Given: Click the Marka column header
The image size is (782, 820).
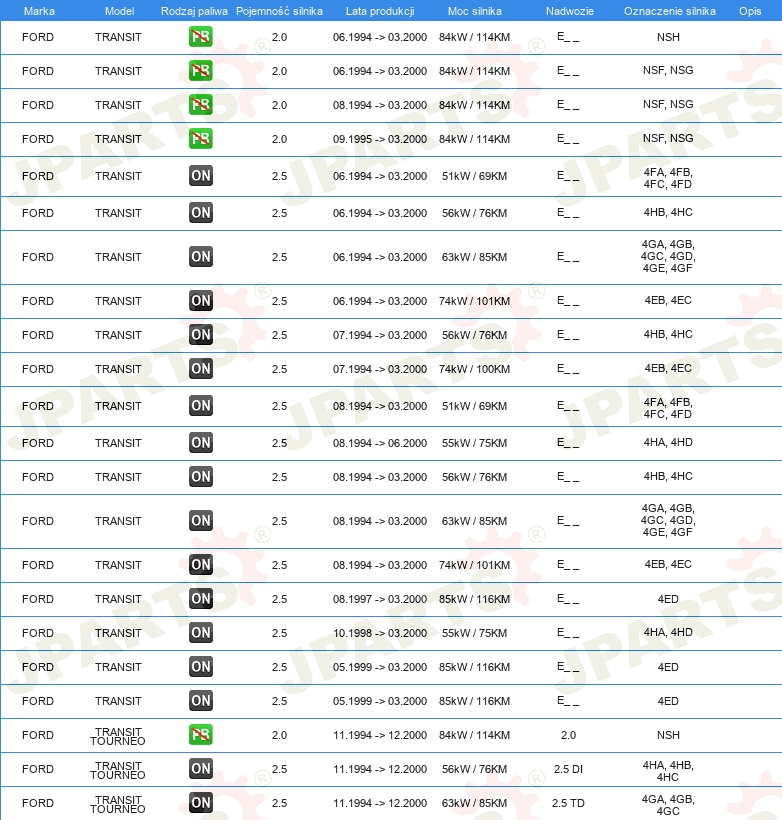Looking at the screenshot, I should pyautogui.click(x=39, y=11).
